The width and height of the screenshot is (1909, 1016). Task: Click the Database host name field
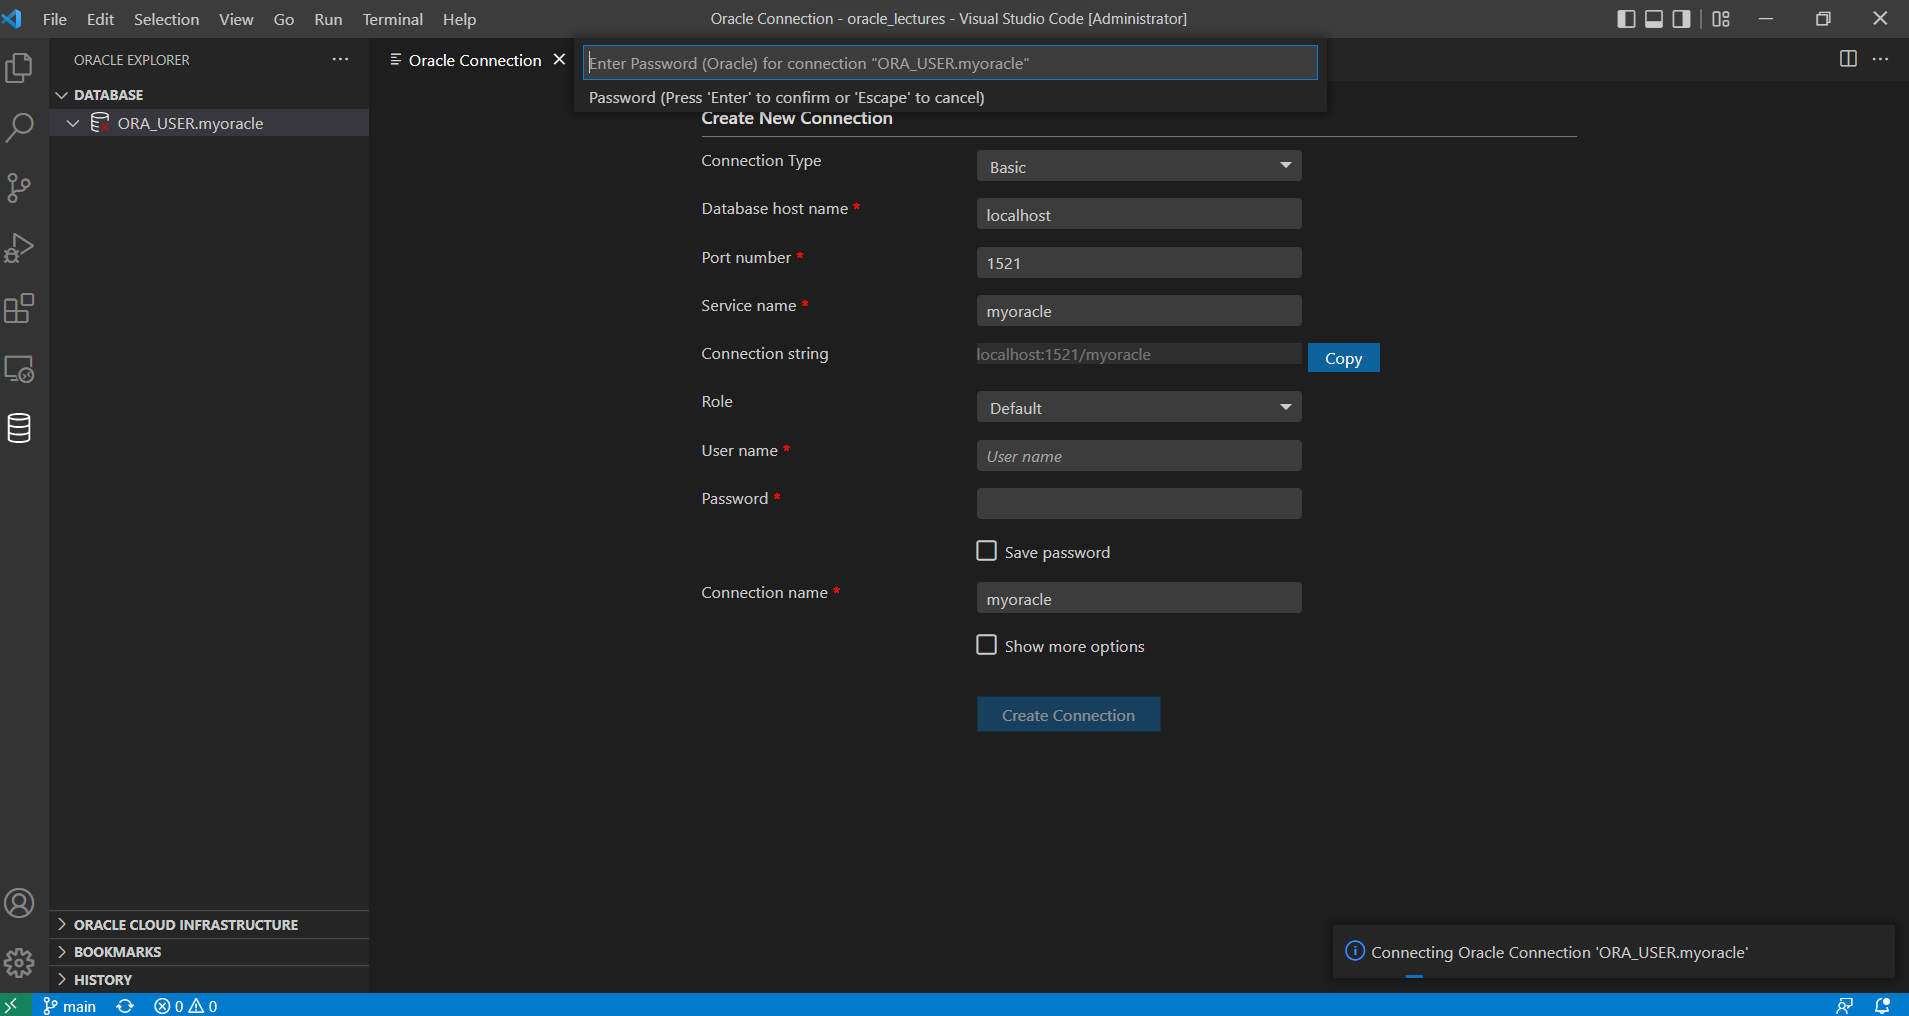point(1139,214)
